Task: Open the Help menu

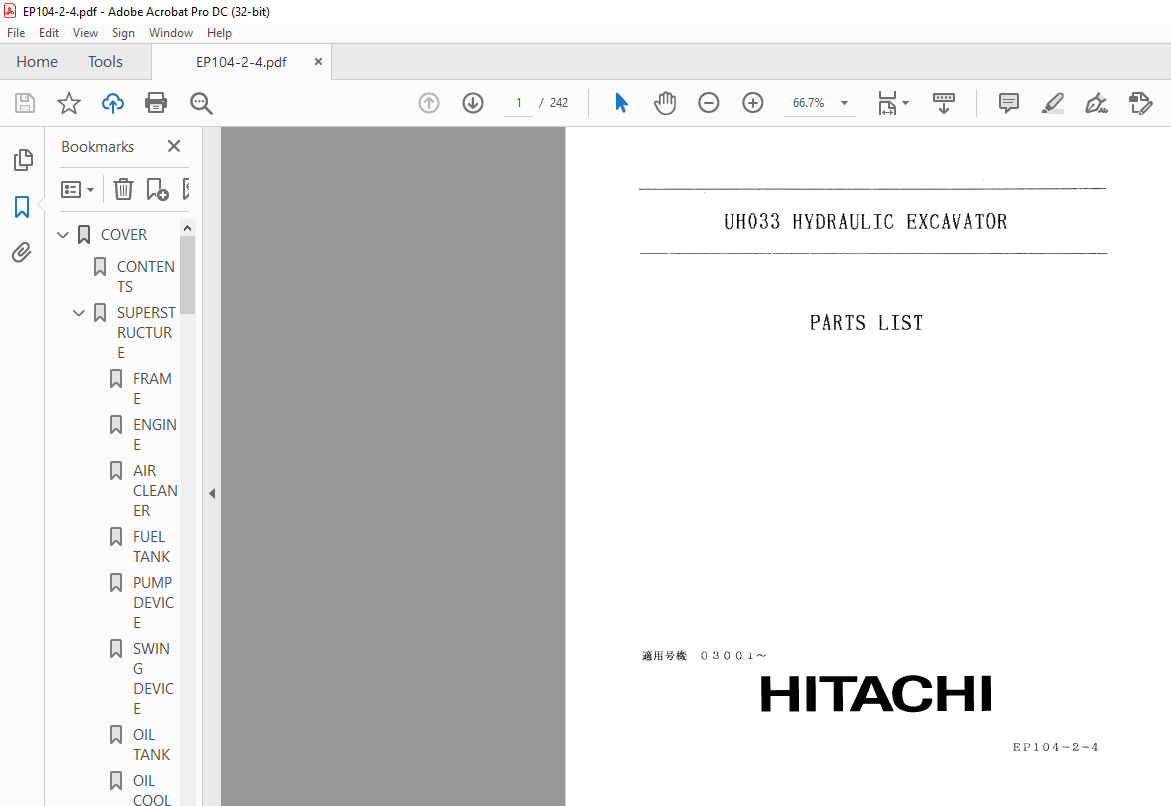Action: 219,33
